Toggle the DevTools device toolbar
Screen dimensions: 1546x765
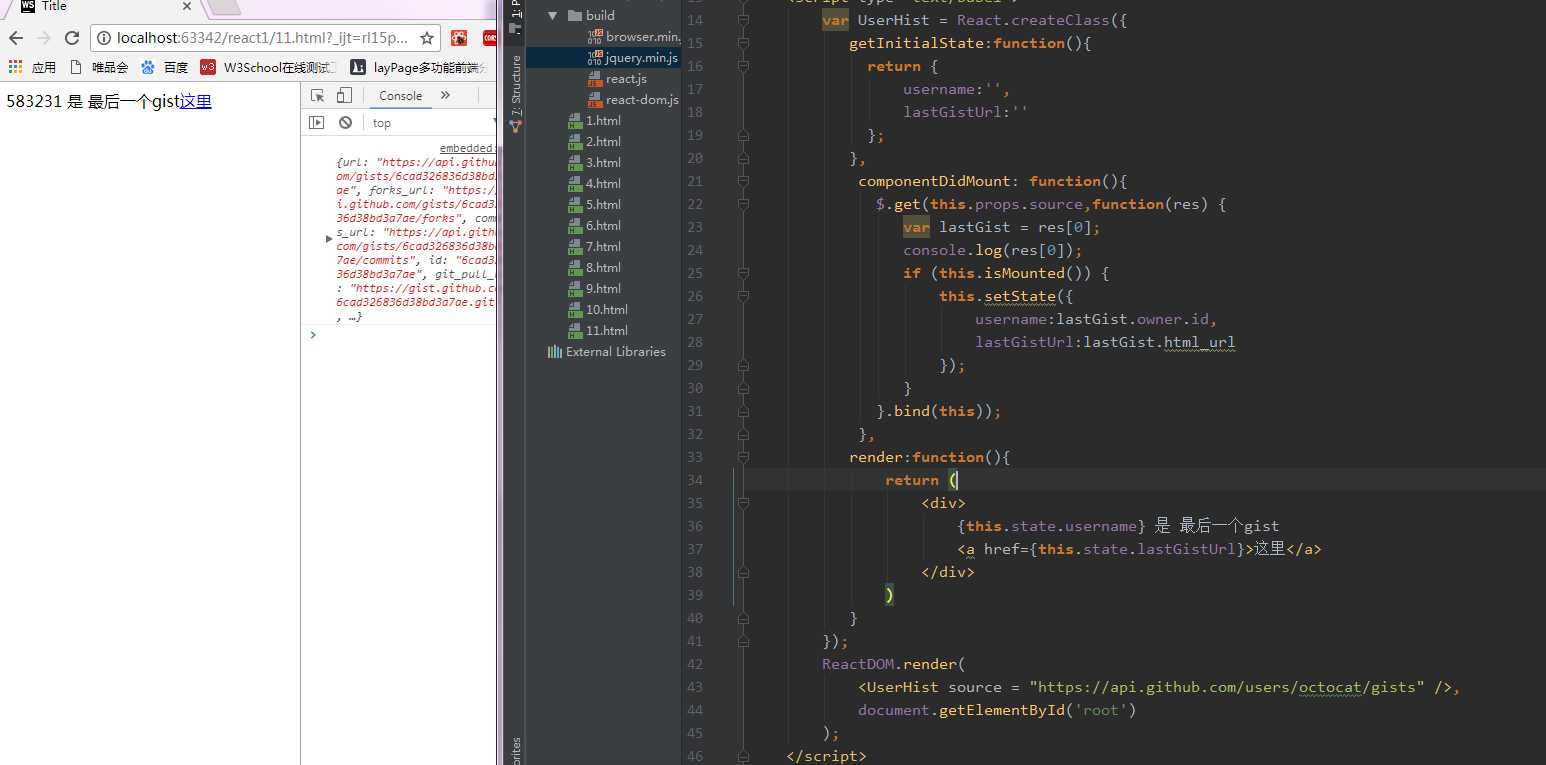tap(343, 96)
